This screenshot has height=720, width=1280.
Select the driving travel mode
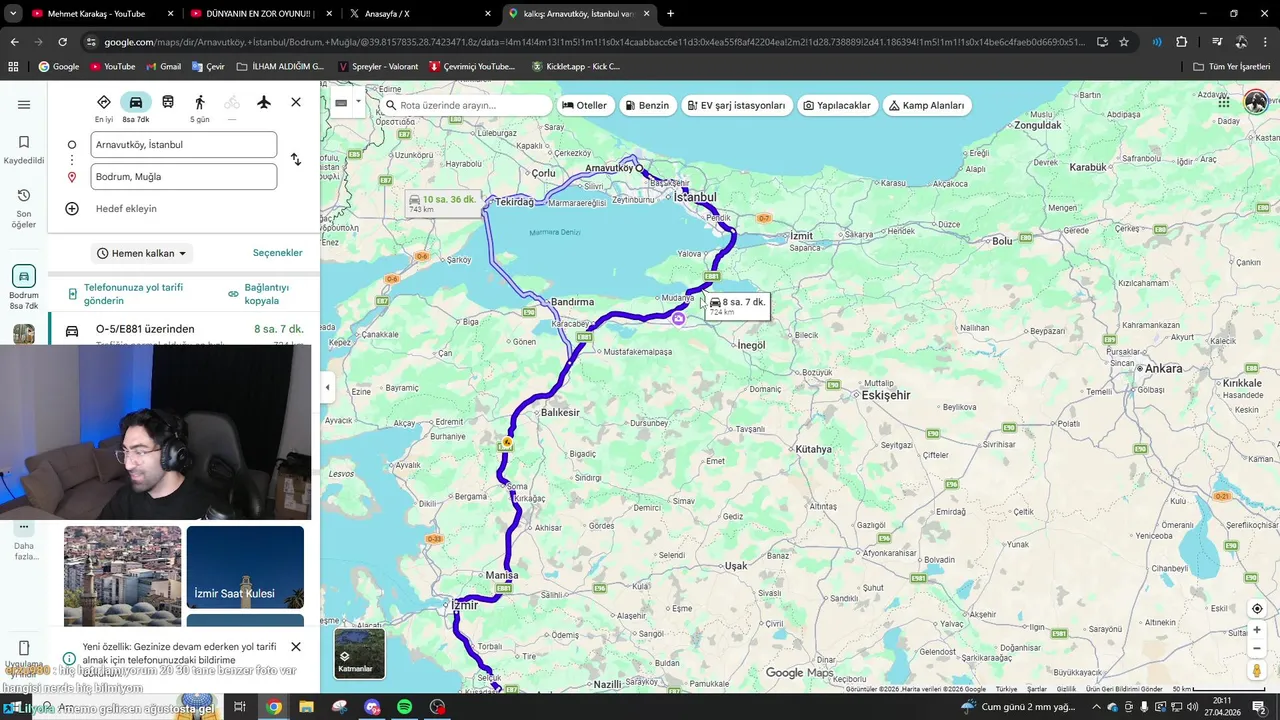pos(136,108)
